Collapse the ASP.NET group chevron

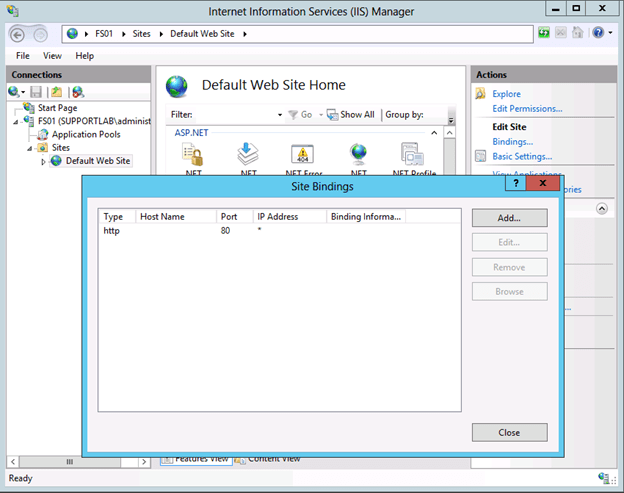click(434, 133)
